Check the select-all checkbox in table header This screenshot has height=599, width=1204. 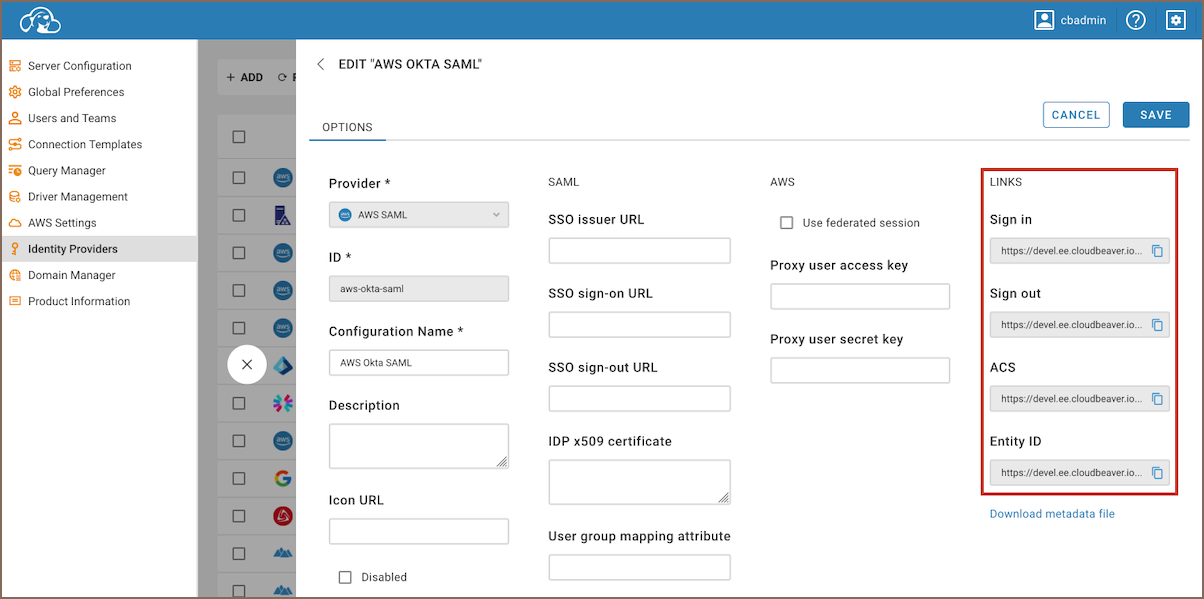(x=239, y=137)
